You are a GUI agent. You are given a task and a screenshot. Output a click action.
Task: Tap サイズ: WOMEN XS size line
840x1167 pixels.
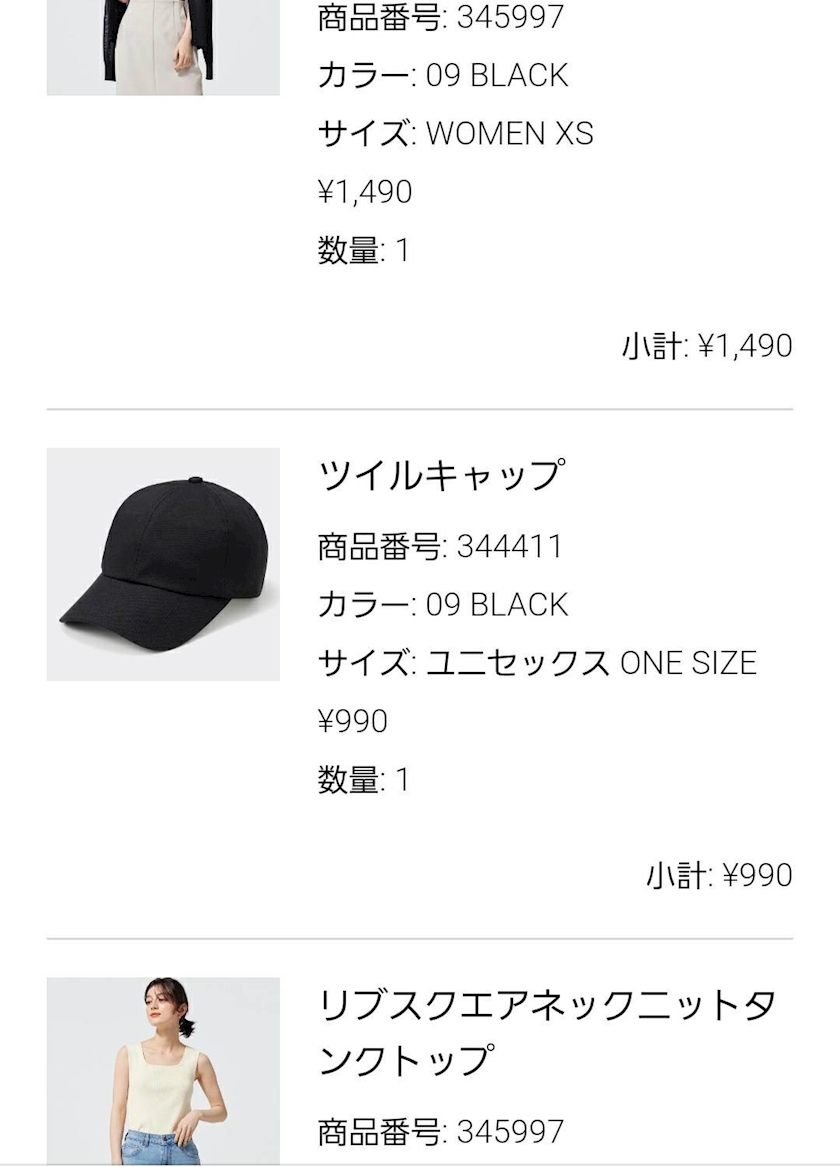coord(455,133)
